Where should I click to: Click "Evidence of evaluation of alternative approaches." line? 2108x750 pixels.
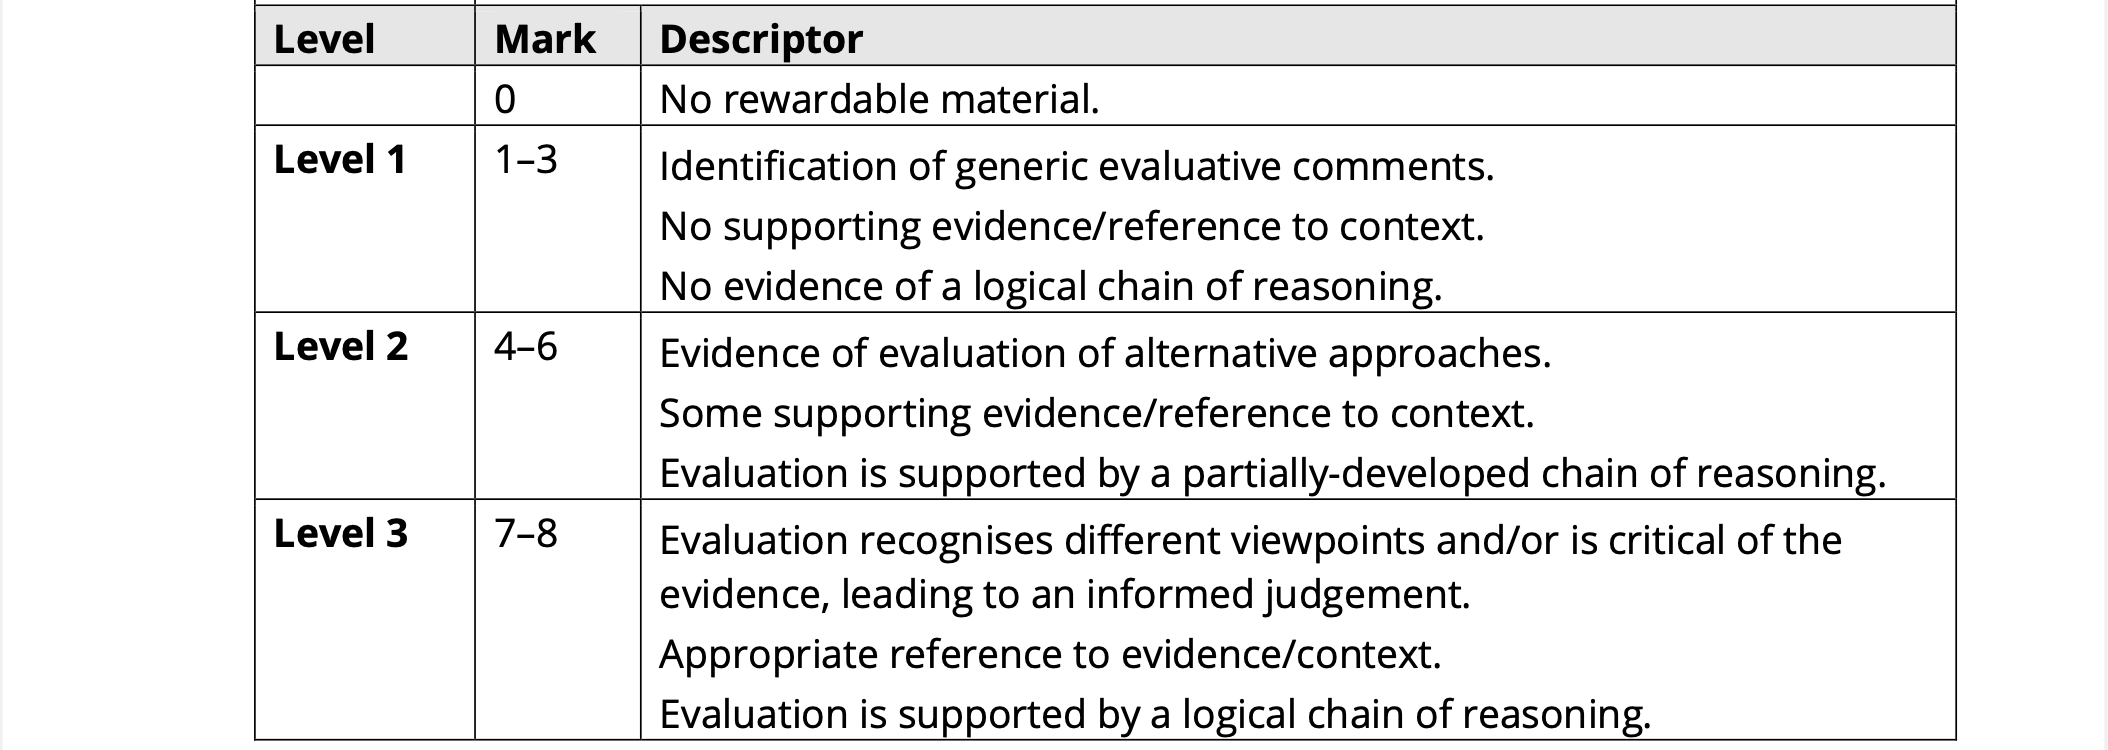[x=1105, y=353]
